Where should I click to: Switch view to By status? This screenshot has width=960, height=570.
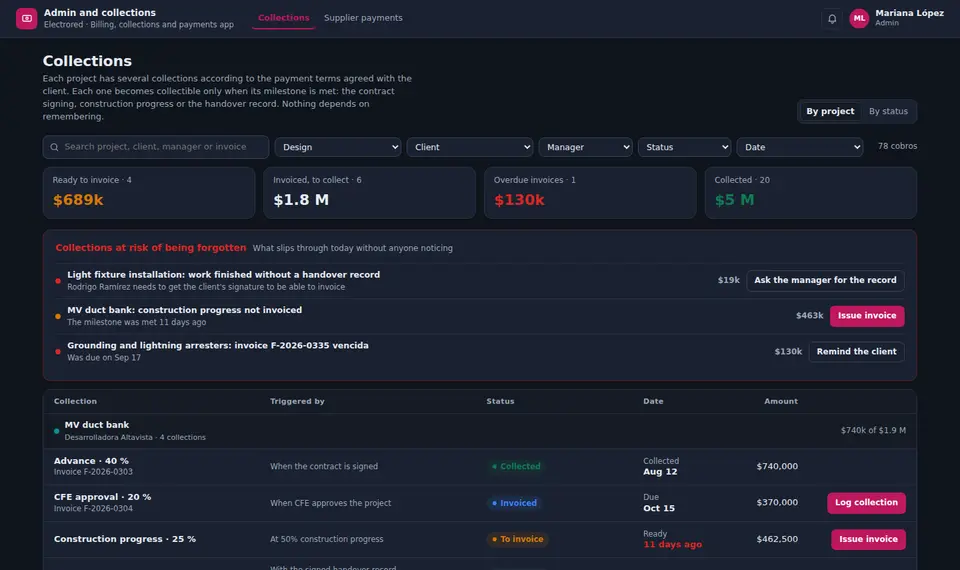click(888, 111)
